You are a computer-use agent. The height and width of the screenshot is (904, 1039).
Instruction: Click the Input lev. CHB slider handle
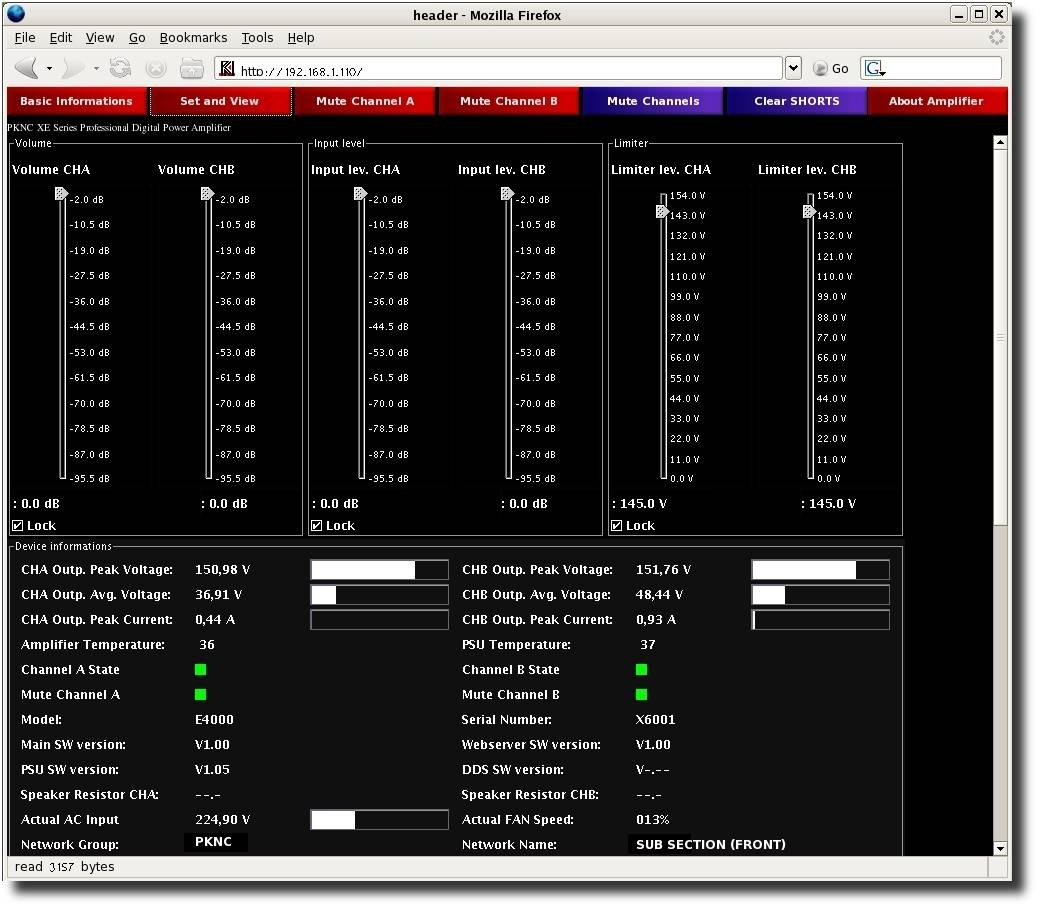point(508,194)
